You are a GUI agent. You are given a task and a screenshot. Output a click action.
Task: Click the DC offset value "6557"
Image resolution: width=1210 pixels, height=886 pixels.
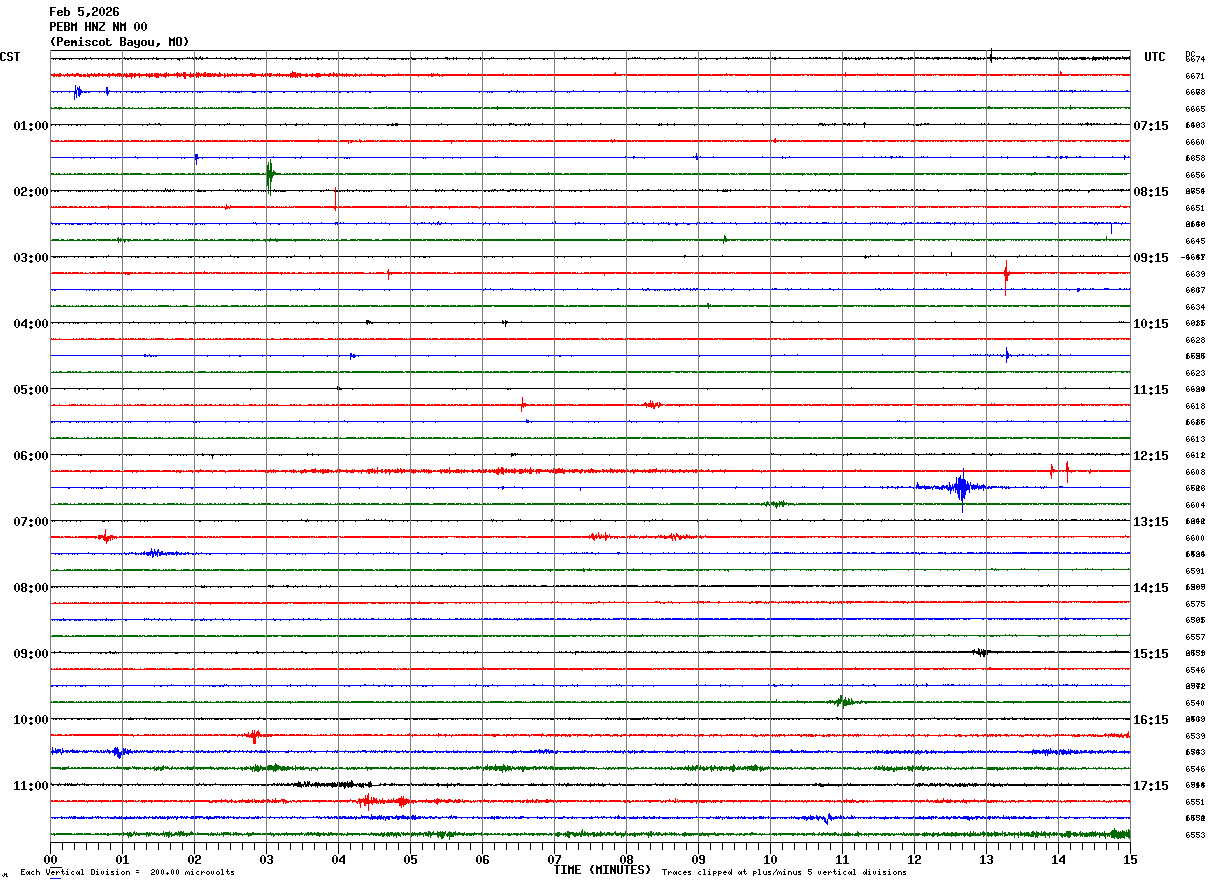coord(1194,637)
